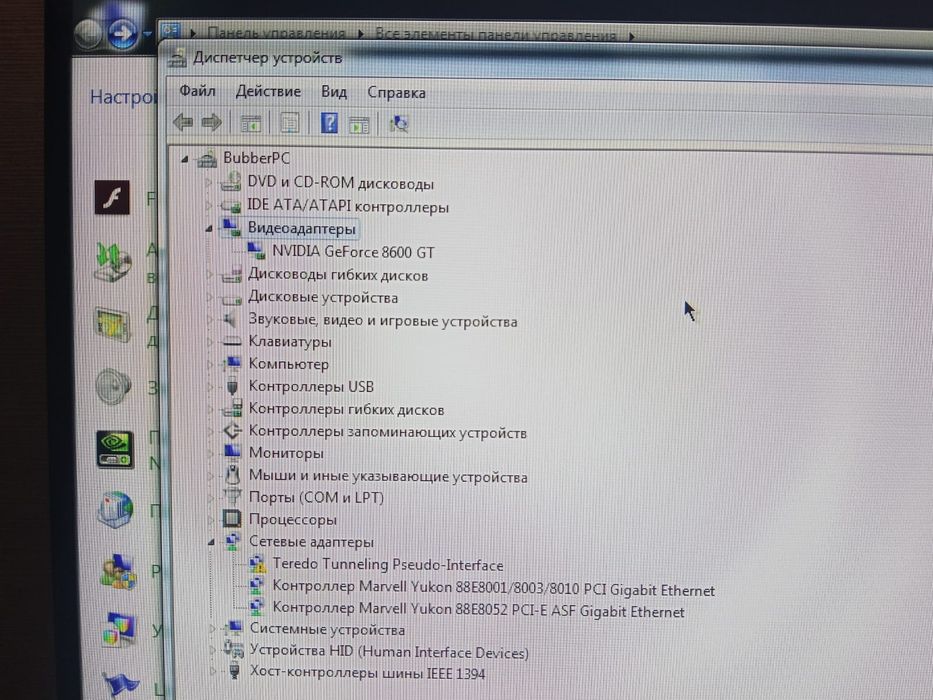This screenshot has height=700, width=933.
Task: Click Scan for hardware changes toolbar icon
Action: pos(398,124)
